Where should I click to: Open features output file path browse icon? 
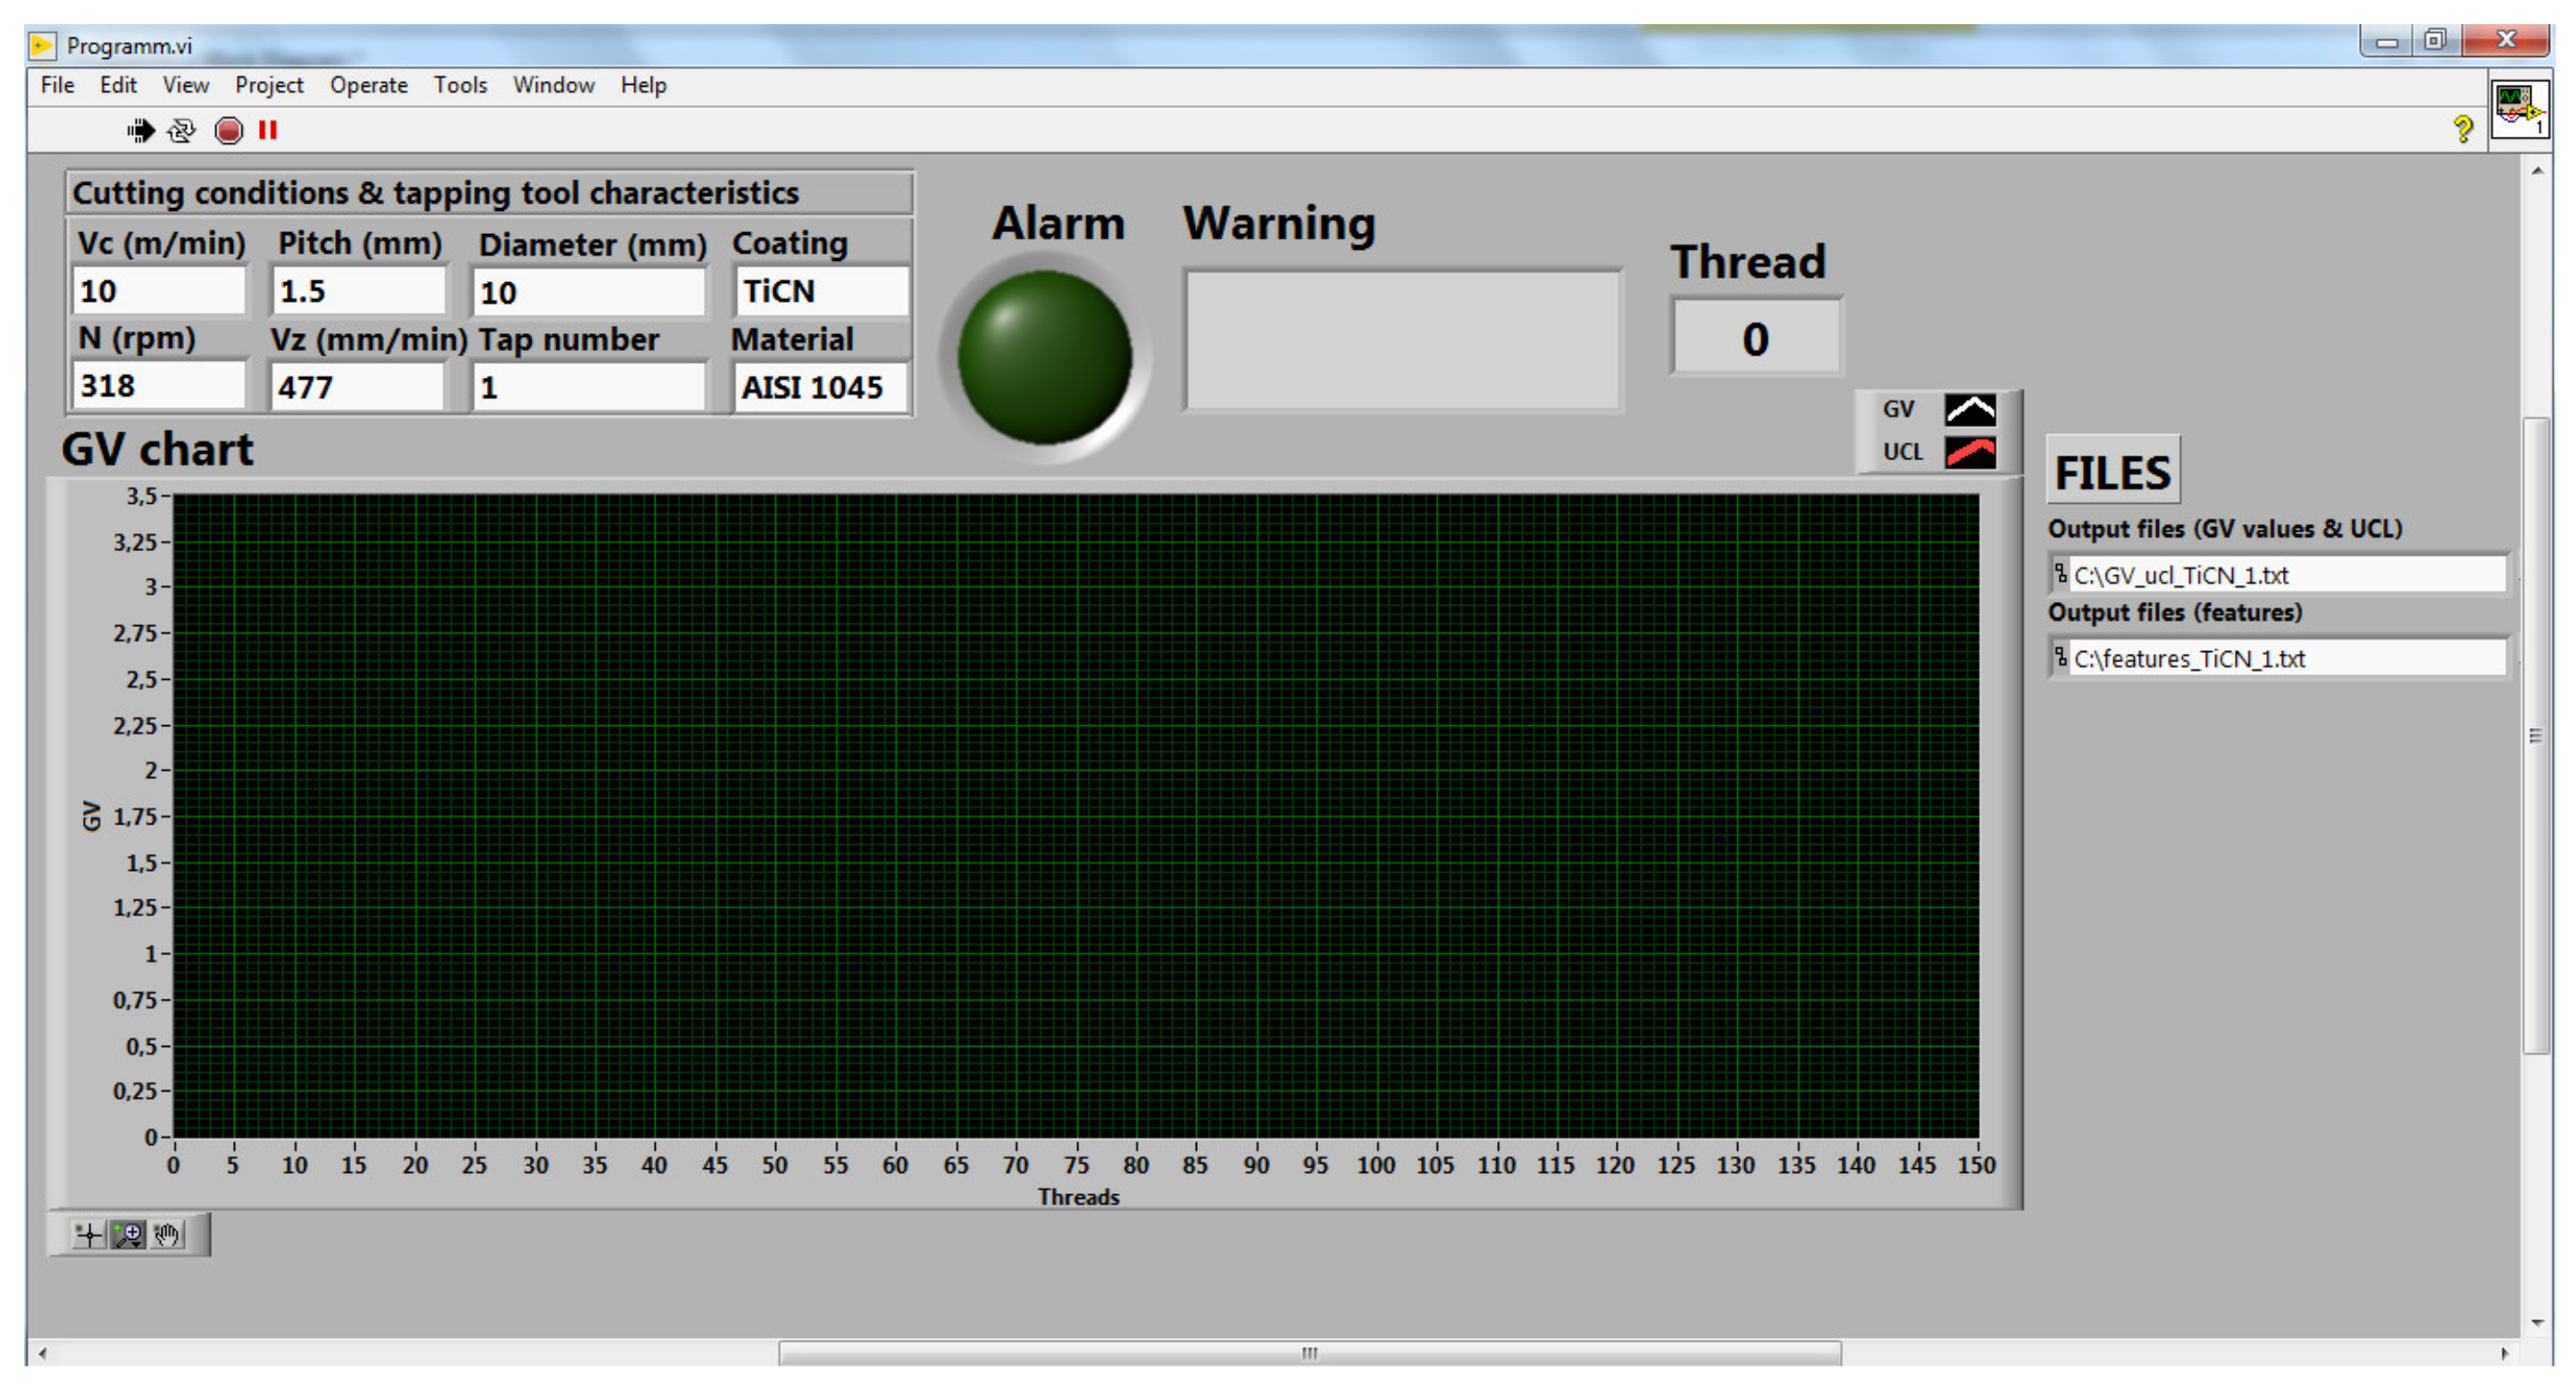click(x=2060, y=657)
